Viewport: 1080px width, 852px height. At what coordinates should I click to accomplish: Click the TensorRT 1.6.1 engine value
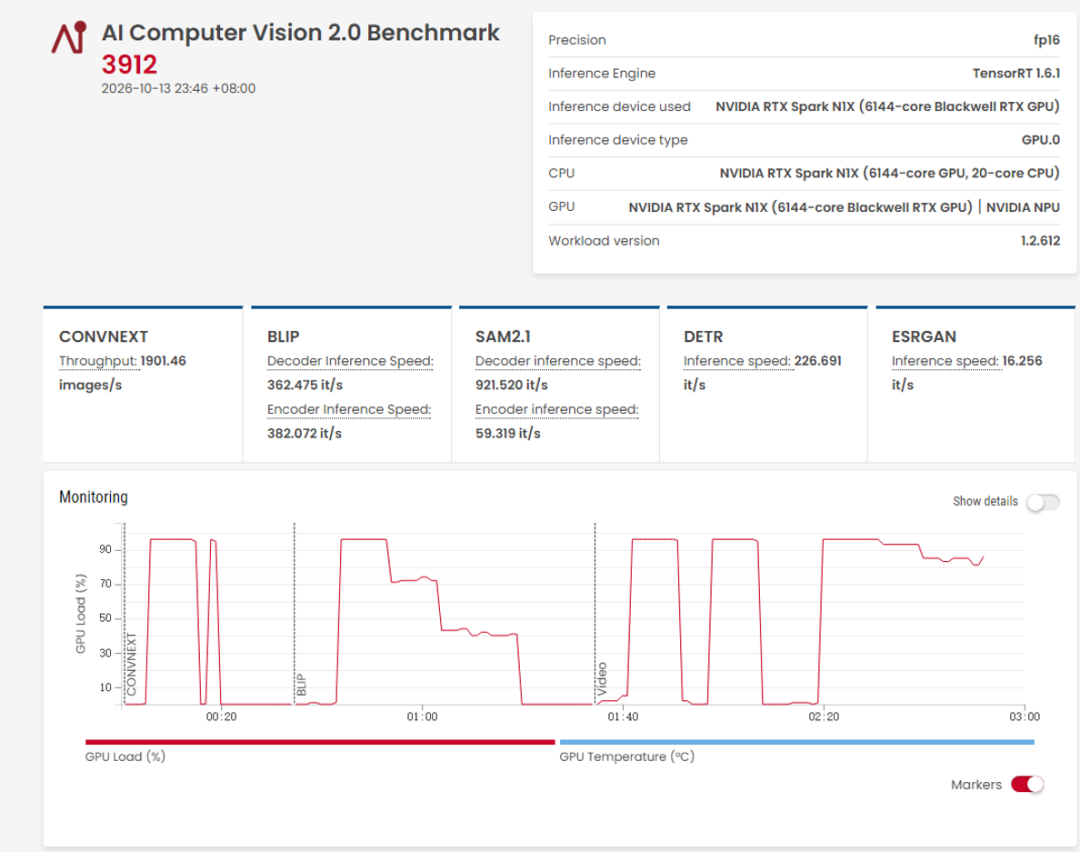click(1016, 73)
